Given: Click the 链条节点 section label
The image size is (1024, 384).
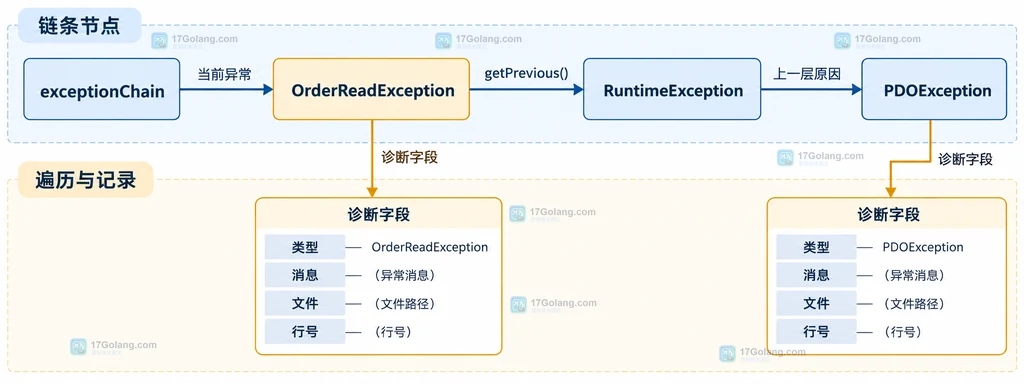Looking at the screenshot, I should click(x=79, y=26).
